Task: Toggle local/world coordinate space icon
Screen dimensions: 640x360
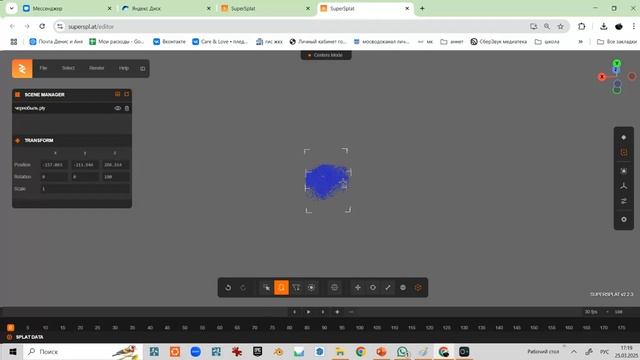Action: 418,288
